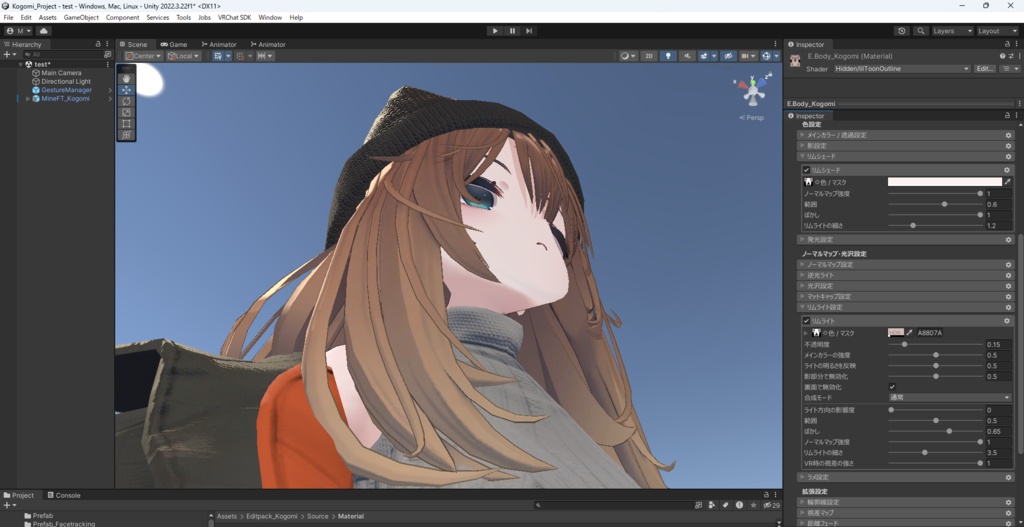Click the Hierarchy add (+) button

8,54
